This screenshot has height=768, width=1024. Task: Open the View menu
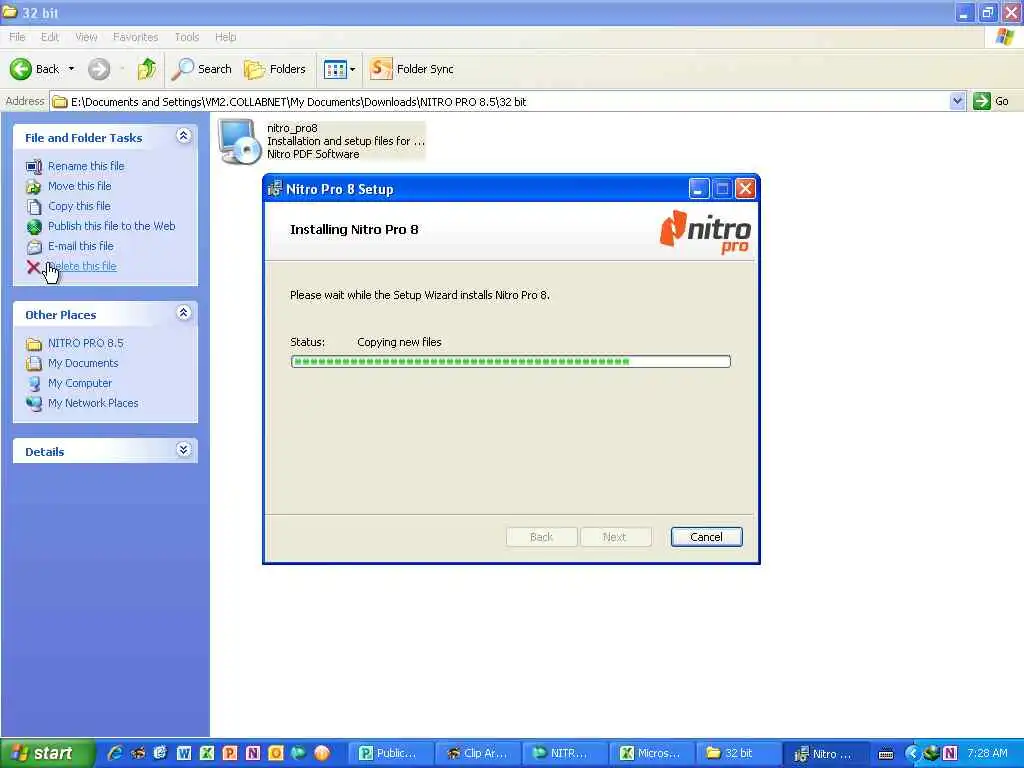pyautogui.click(x=86, y=37)
